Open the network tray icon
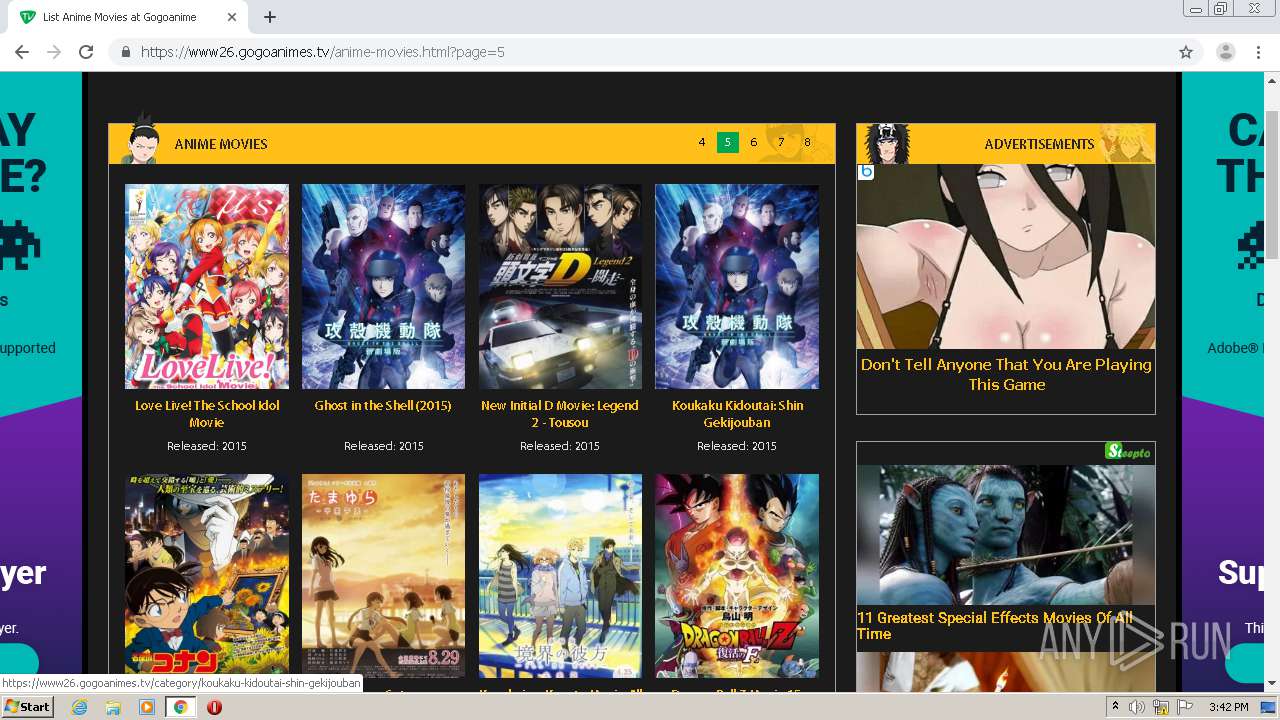 1161,707
